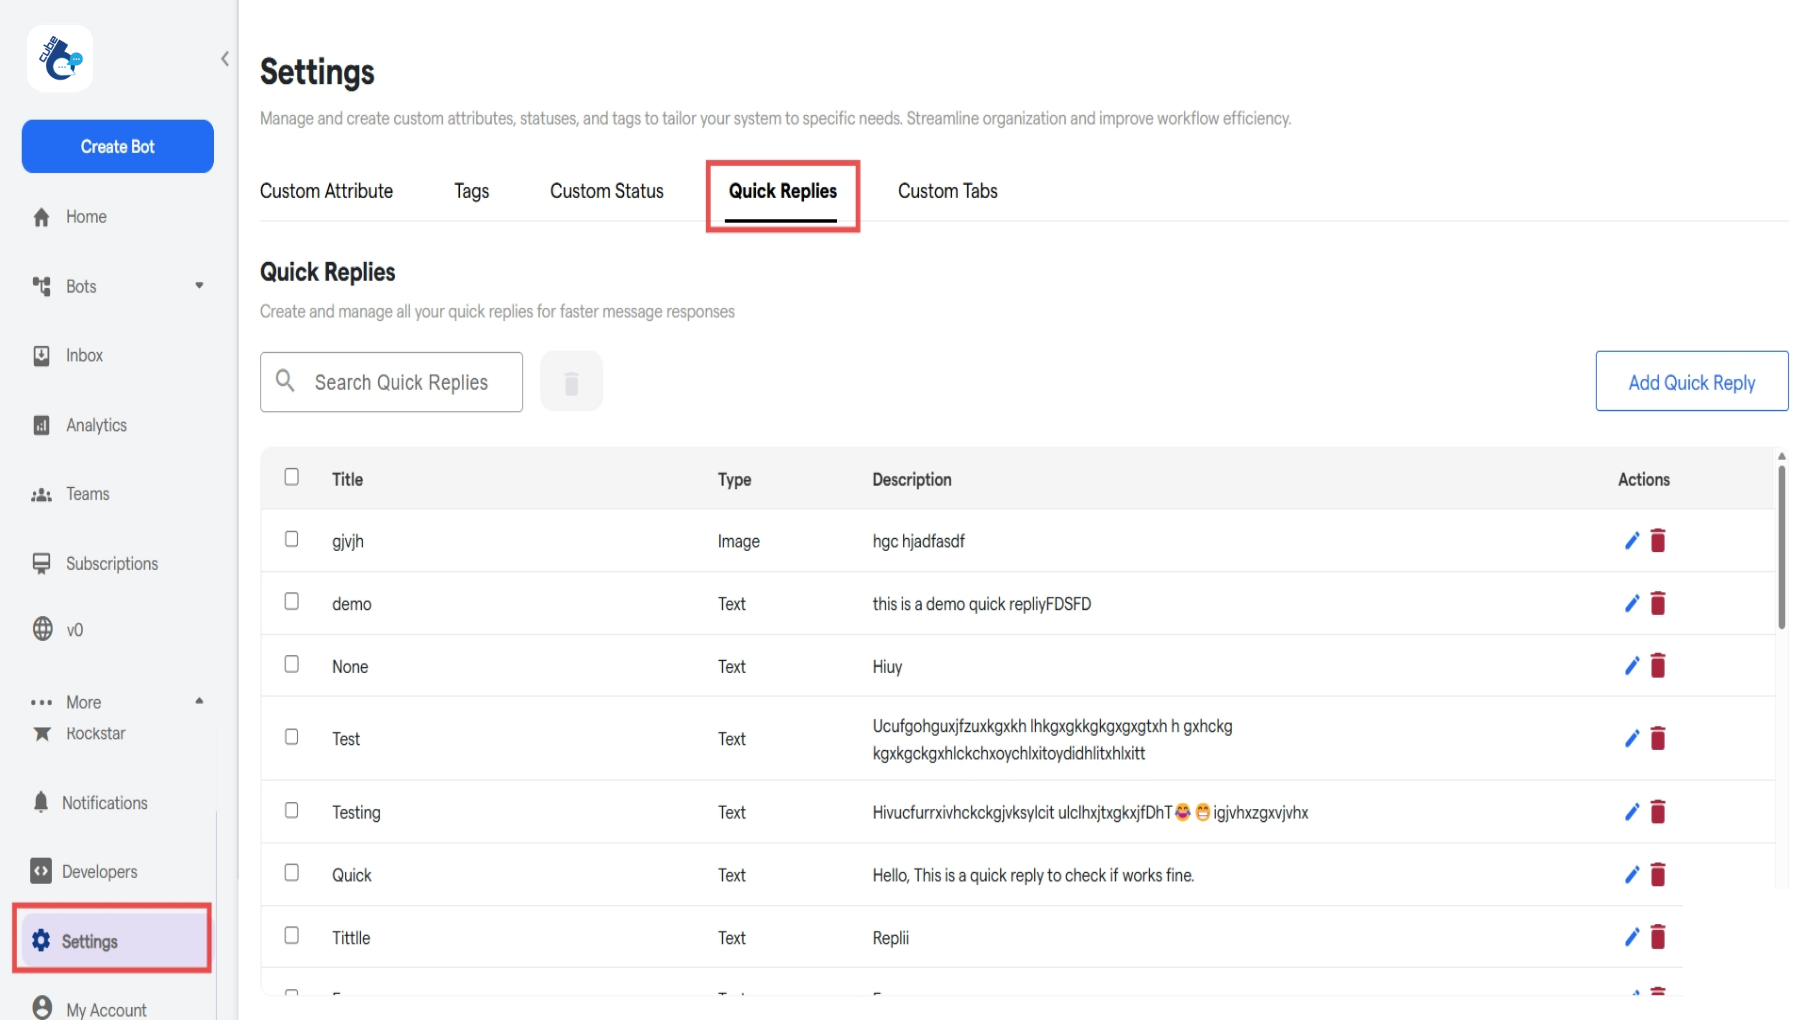1806x1020 pixels.
Task: Check the box for Quick row
Action: pyautogui.click(x=291, y=873)
